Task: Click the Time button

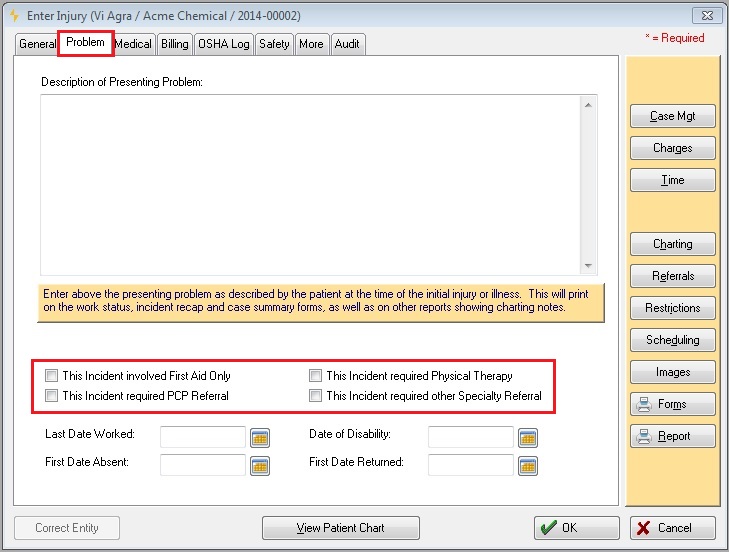Action: point(672,180)
